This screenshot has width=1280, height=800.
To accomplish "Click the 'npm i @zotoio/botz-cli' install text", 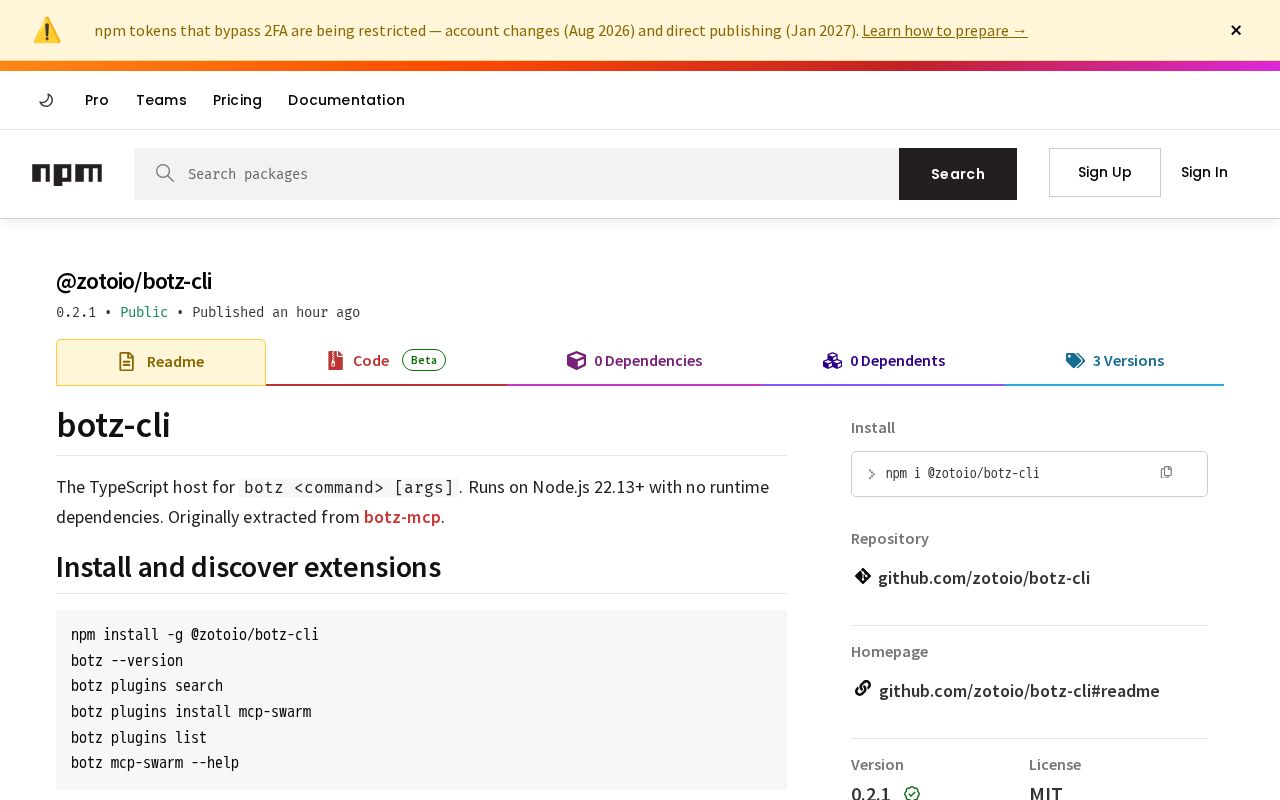I will [962, 474].
